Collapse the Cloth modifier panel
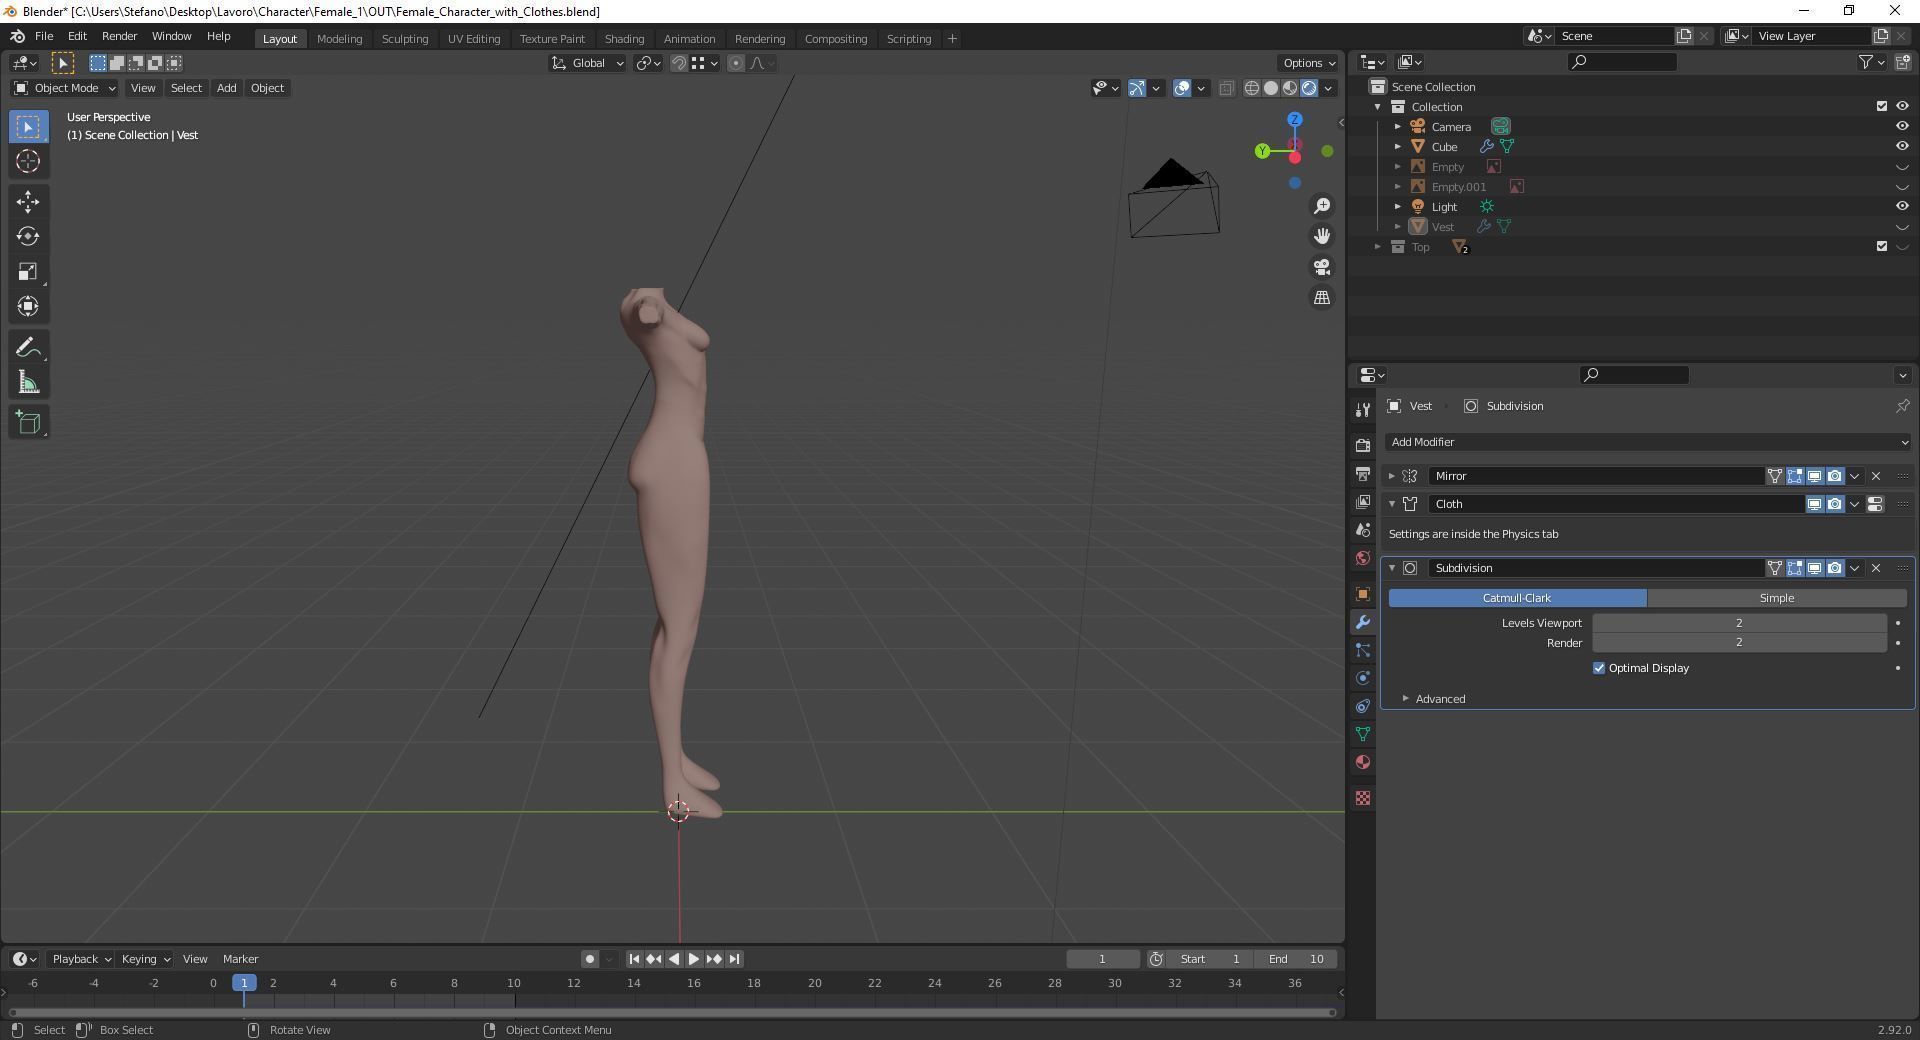Viewport: 1920px width, 1040px height. click(1391, 504)
